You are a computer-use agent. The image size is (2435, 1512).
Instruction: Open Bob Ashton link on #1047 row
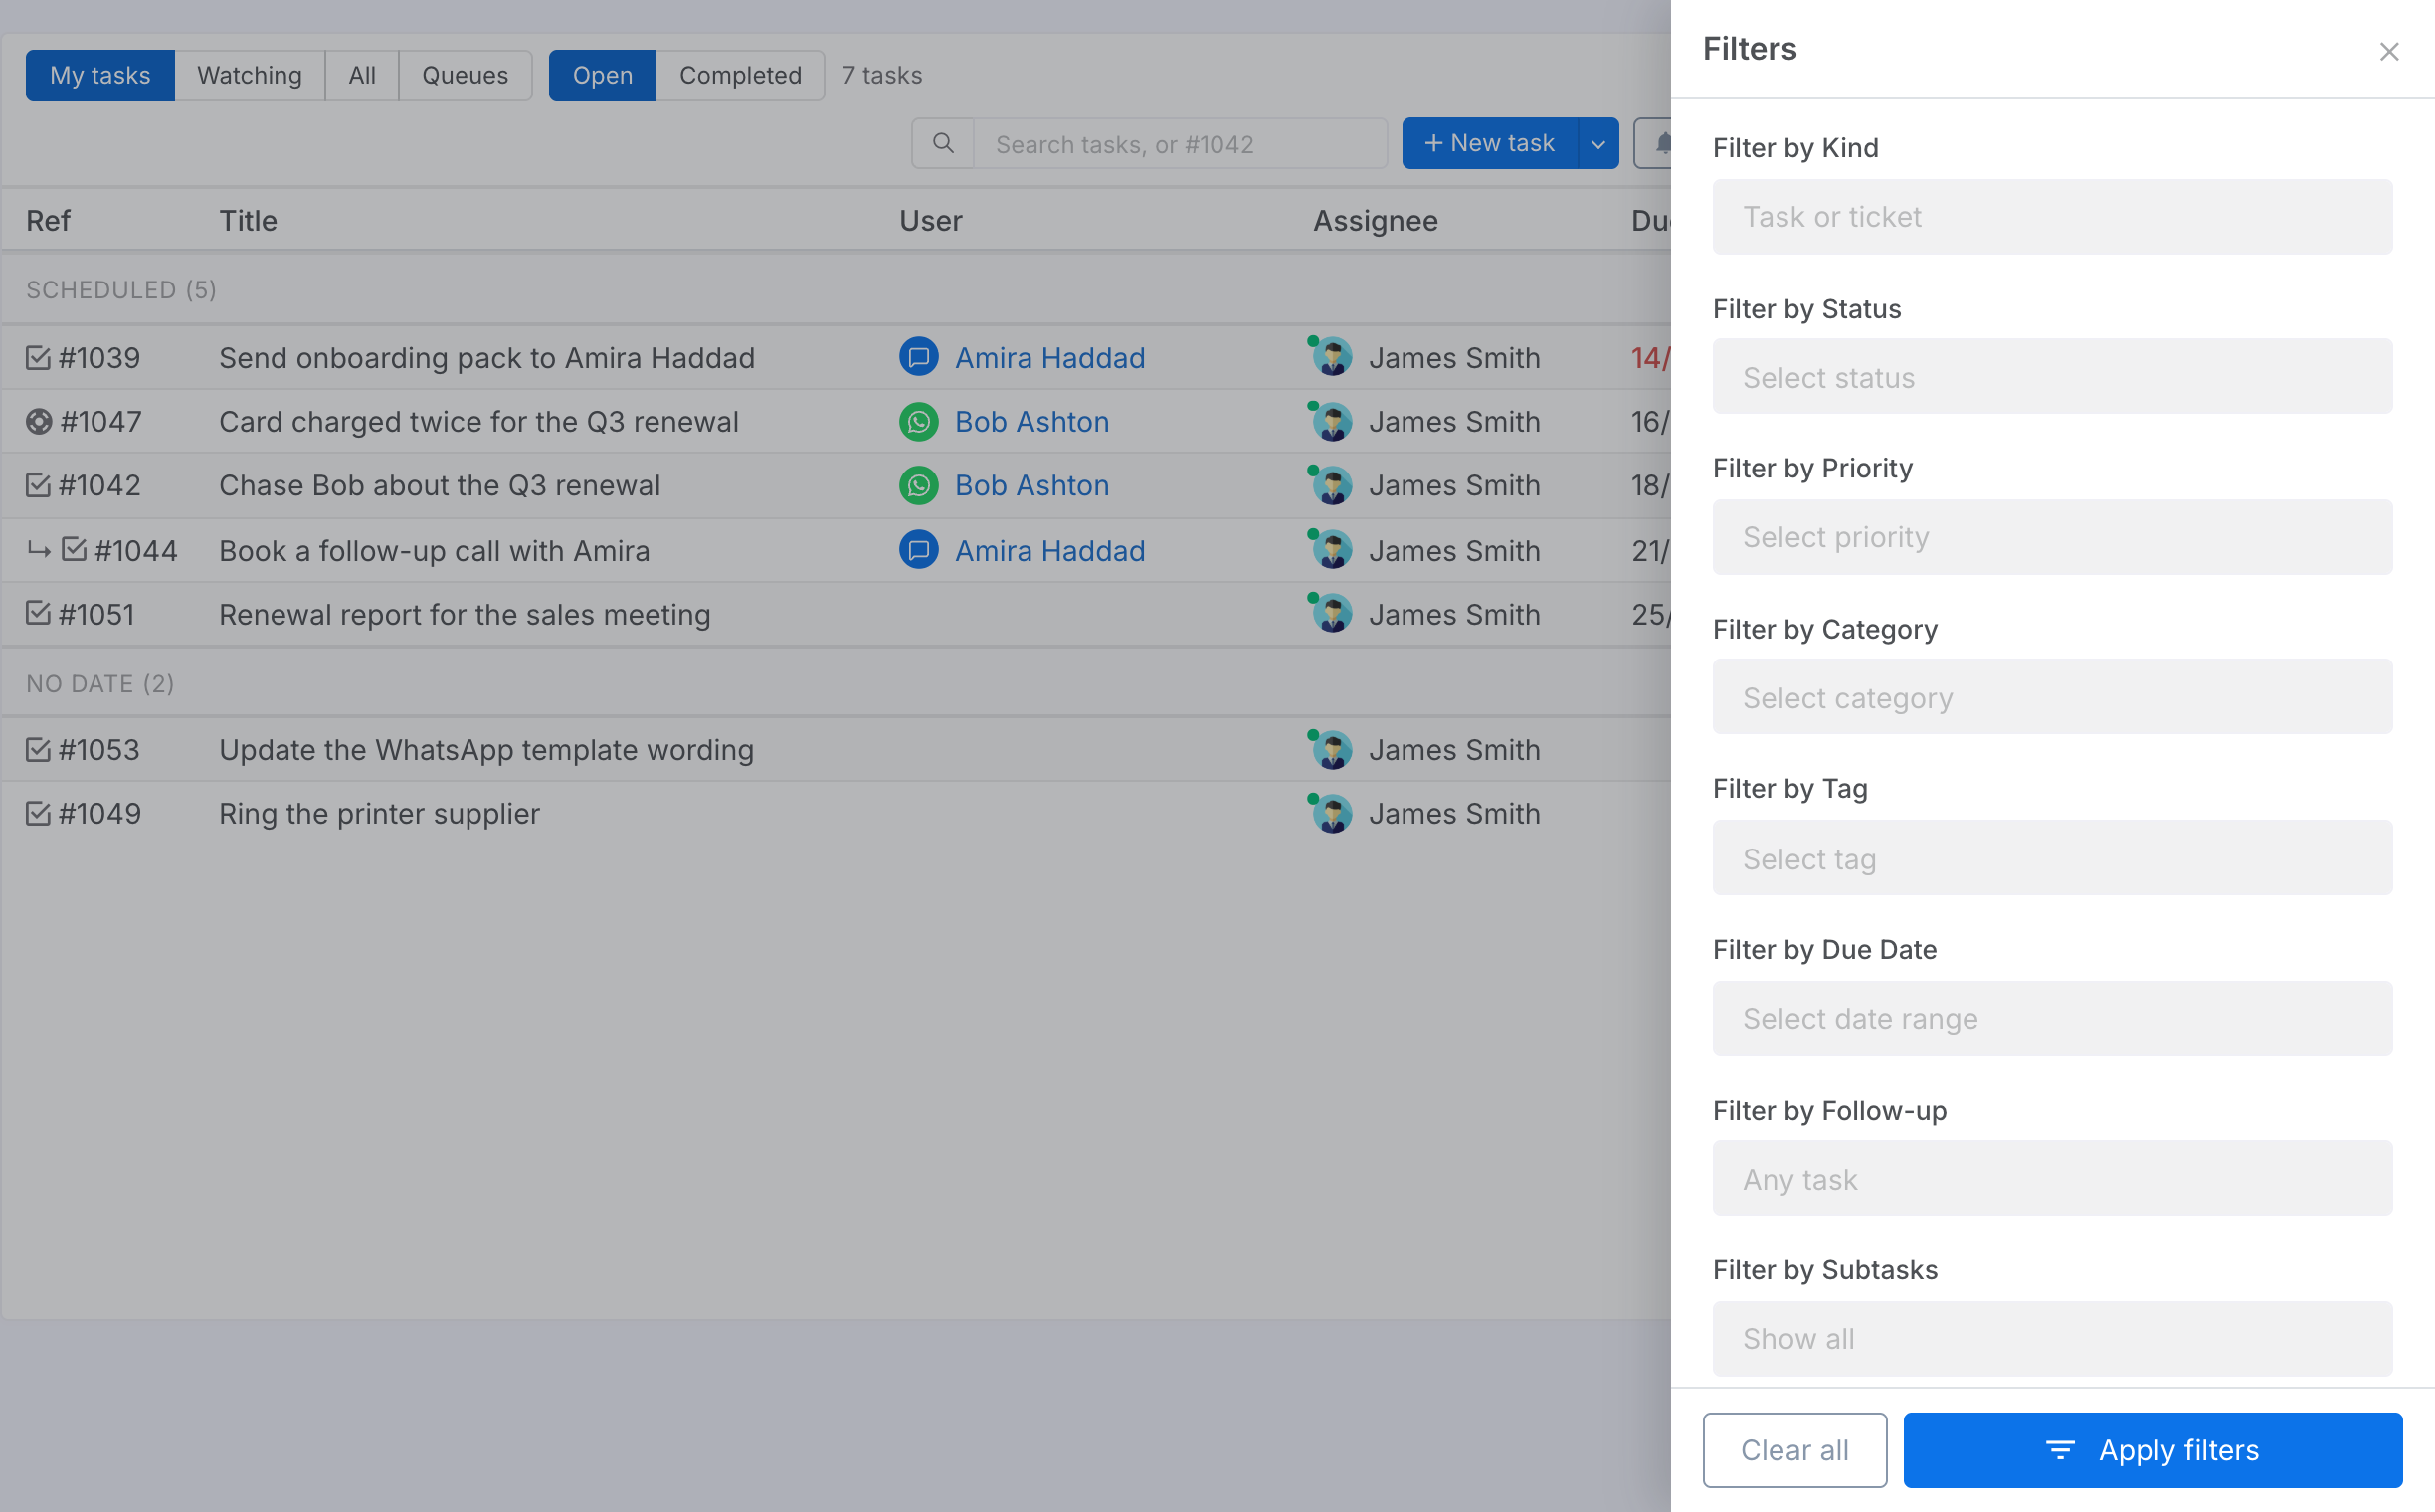1031,421
